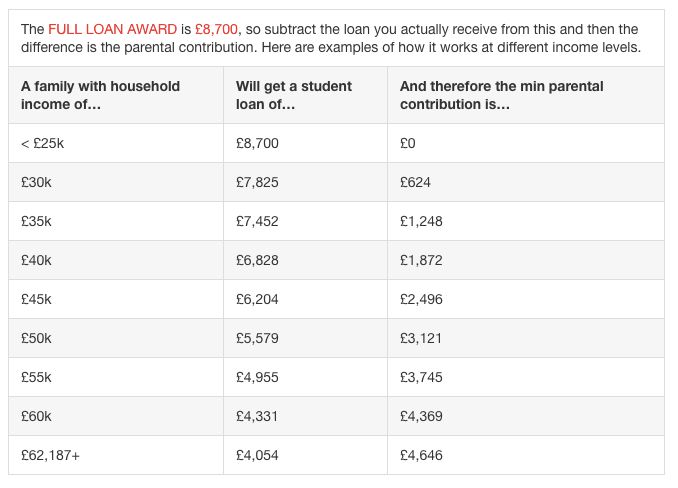Click the £4,646 contribution amount
This screenshot has height=488, width=678.
(421, 455)
